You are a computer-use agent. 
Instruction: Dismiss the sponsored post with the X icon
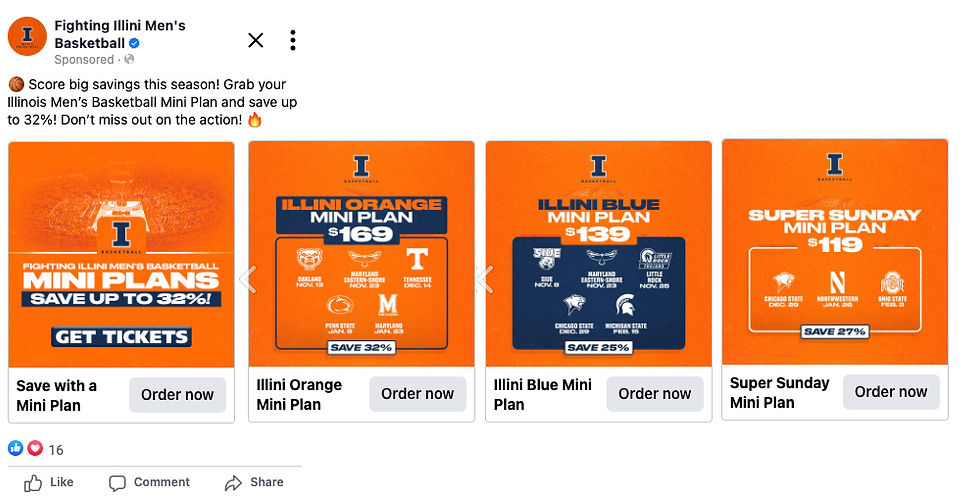256,40
